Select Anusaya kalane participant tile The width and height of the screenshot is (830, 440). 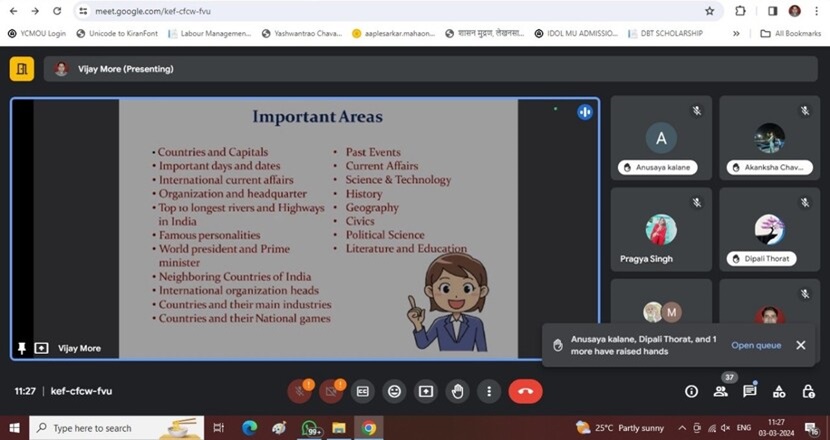pos(661,137)
